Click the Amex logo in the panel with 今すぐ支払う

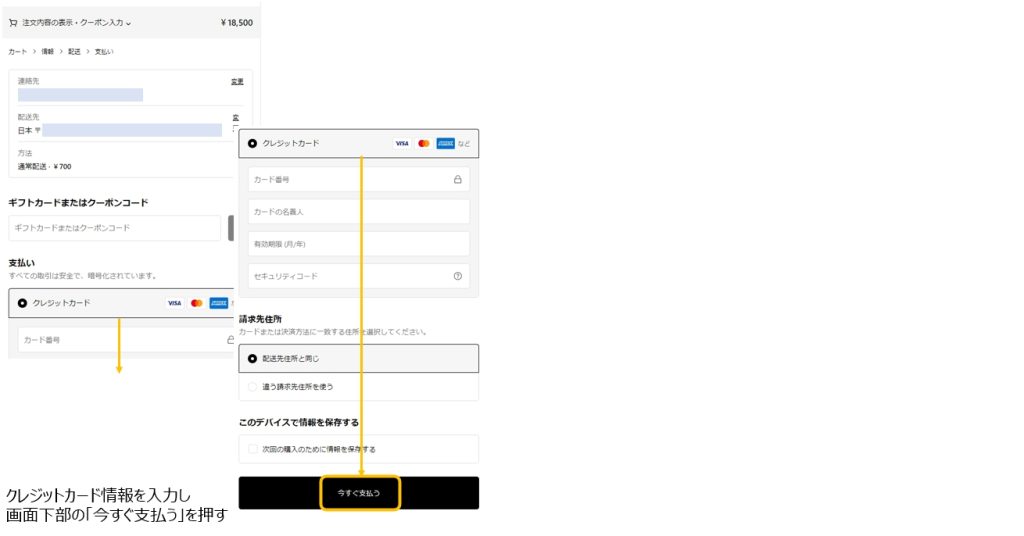coord(445,144)
